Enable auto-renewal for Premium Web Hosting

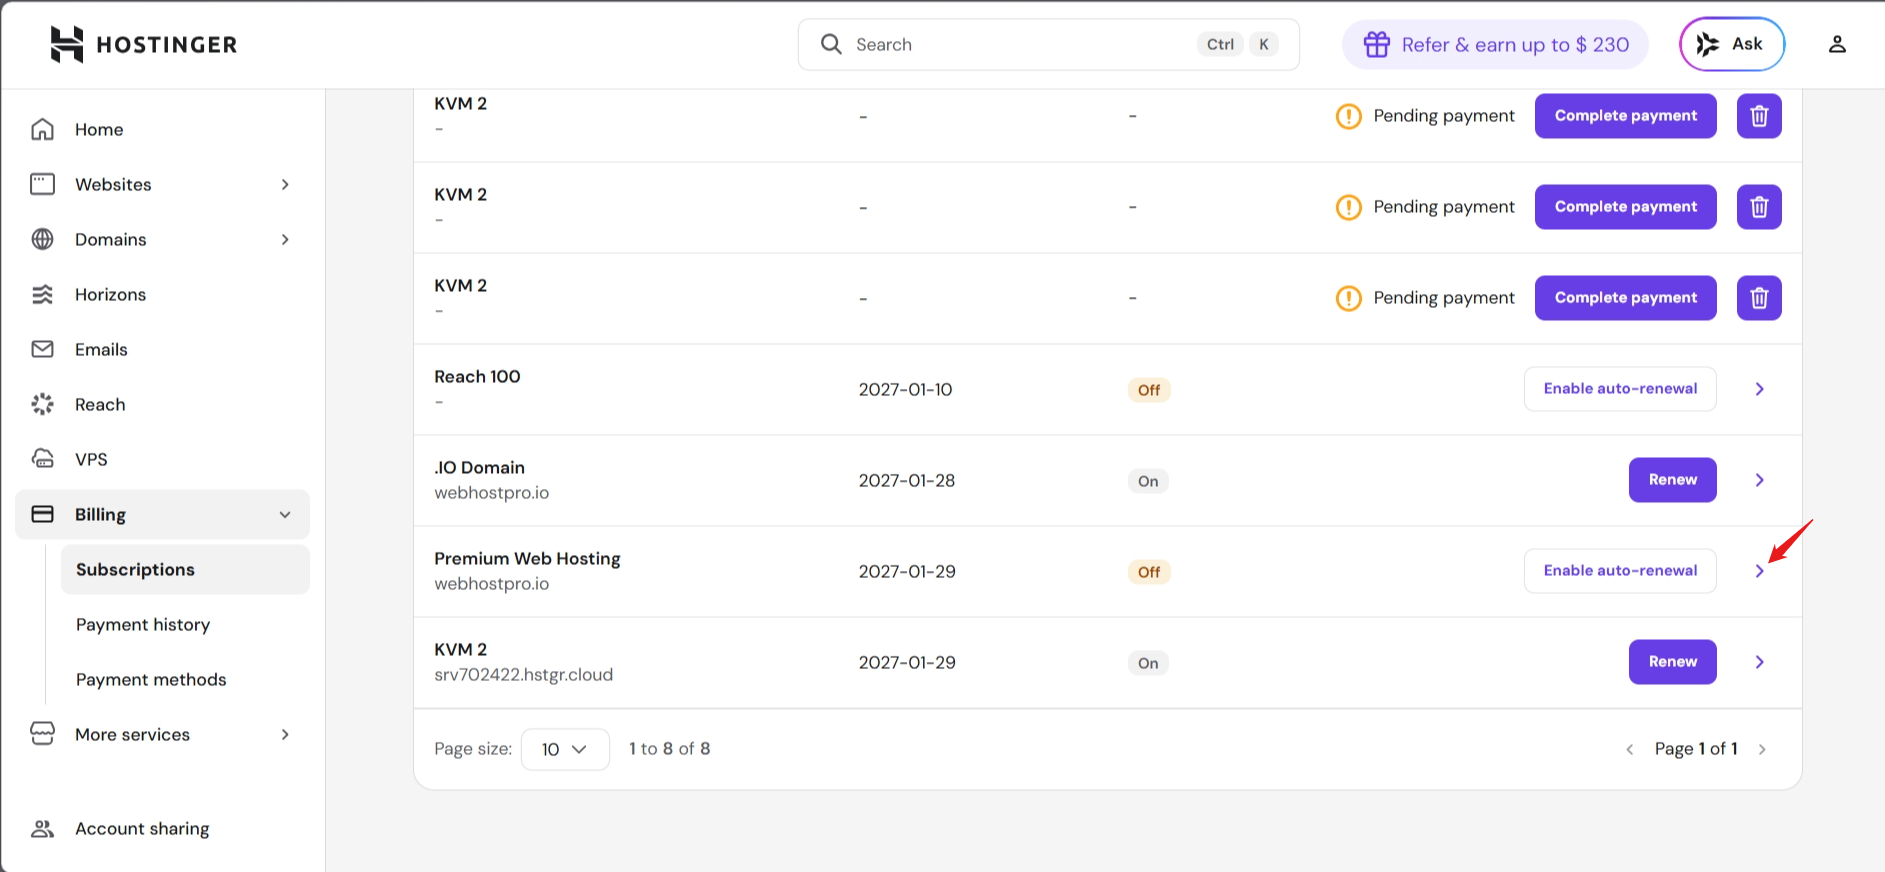pyautogui.click(x=1620, y=571)
